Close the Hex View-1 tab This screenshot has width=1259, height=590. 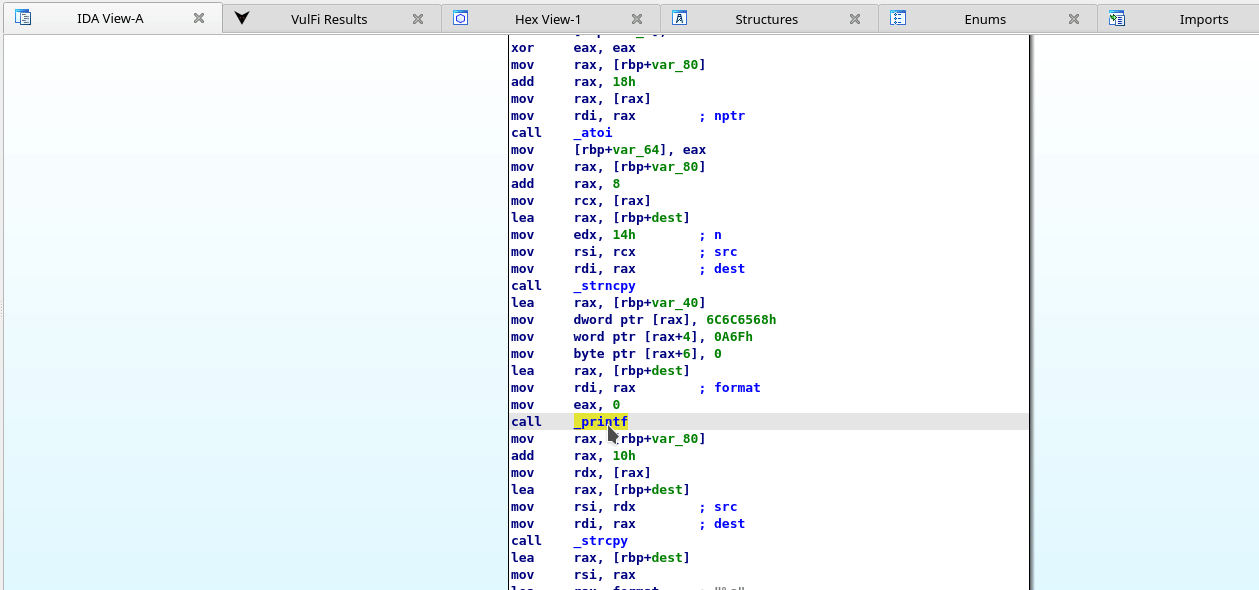point(637,19)
